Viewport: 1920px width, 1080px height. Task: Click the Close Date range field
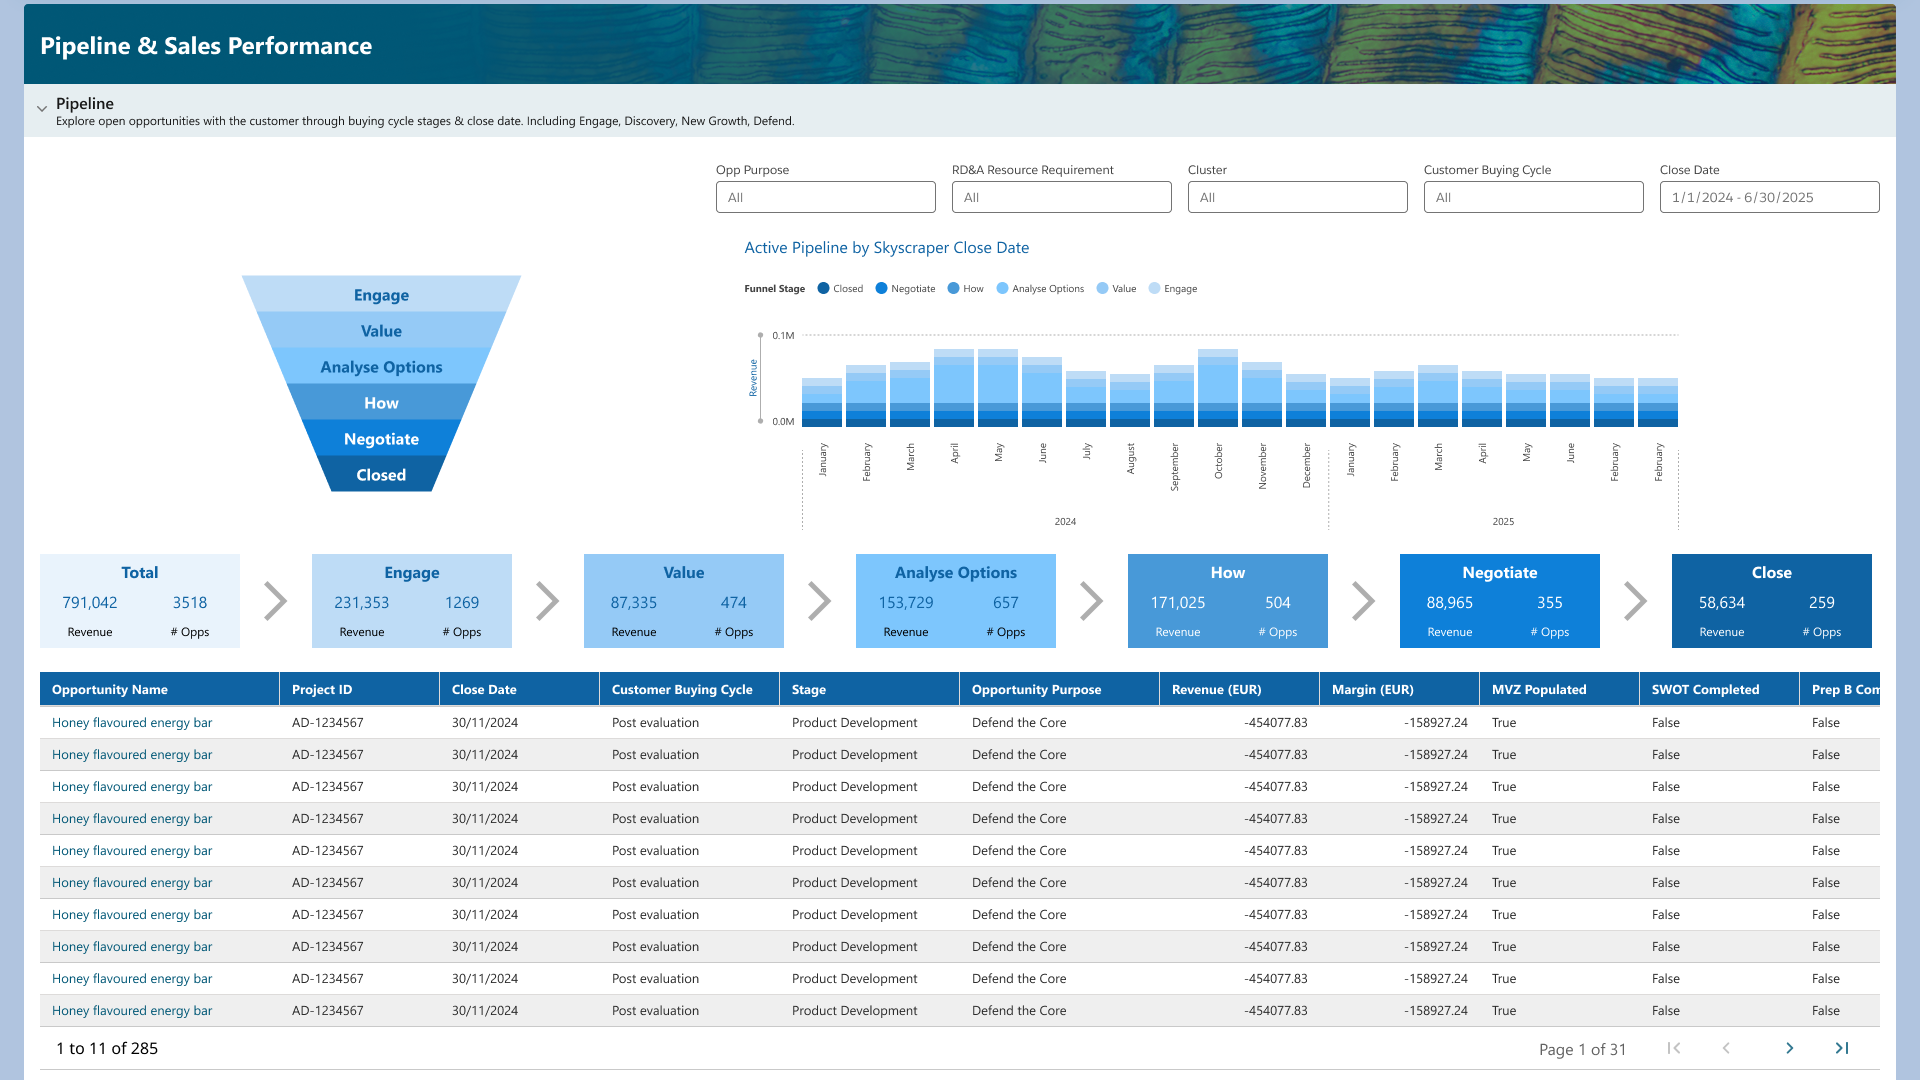click(x=1769, y=197)
